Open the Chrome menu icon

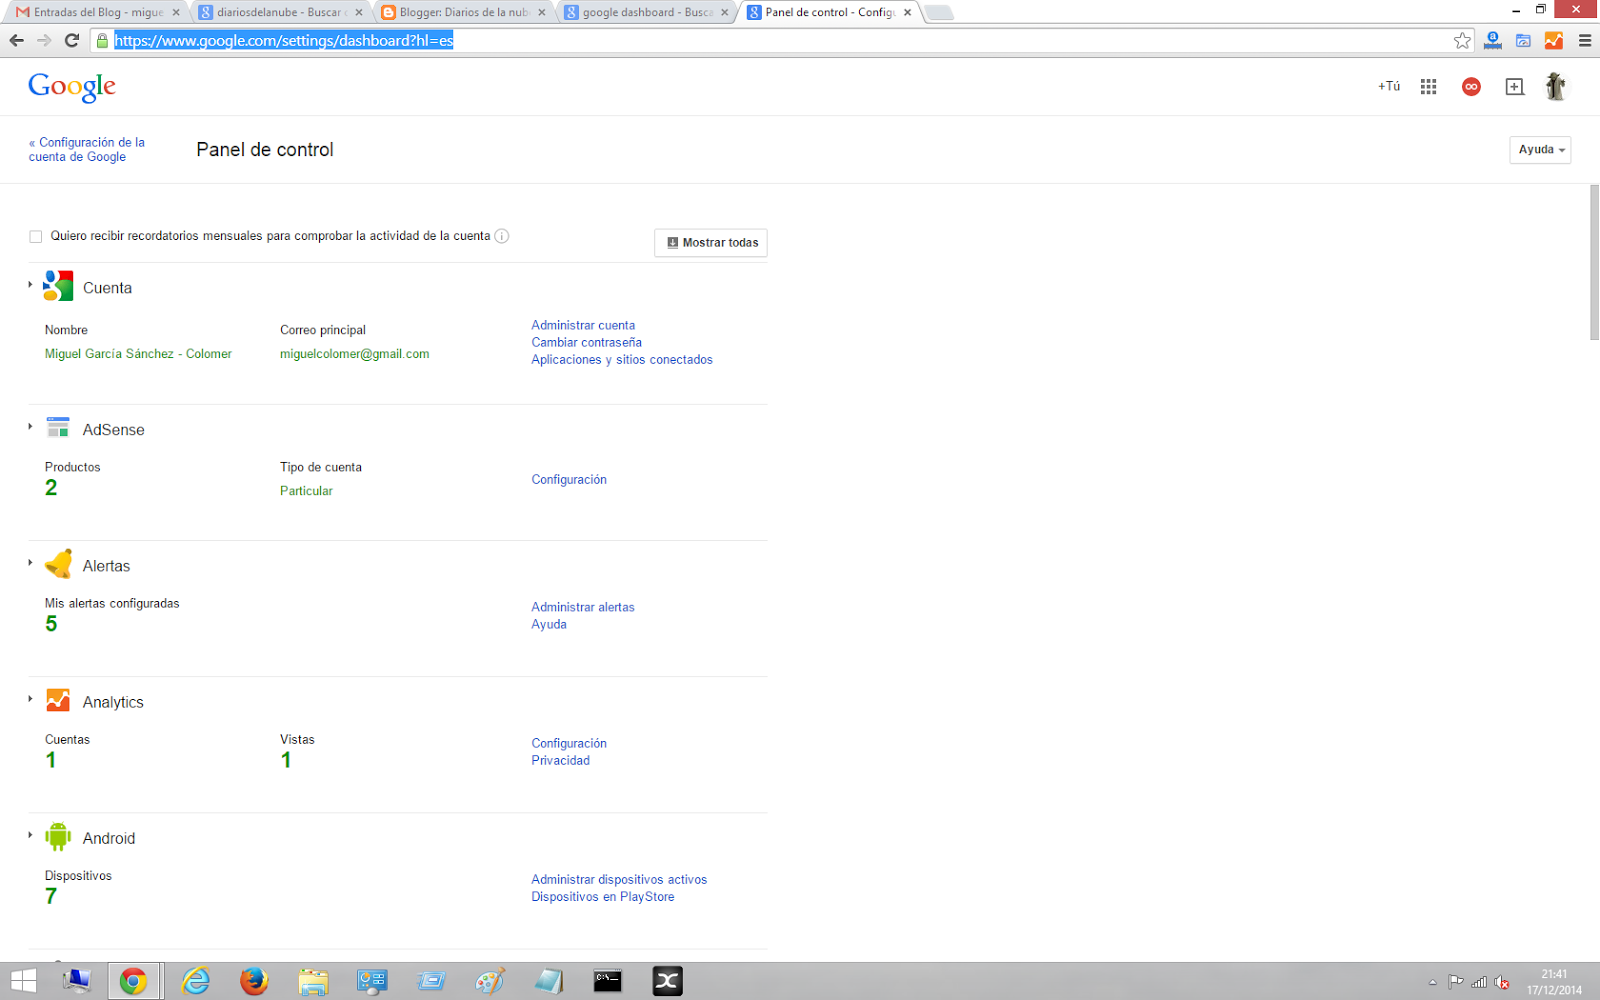1585,40
